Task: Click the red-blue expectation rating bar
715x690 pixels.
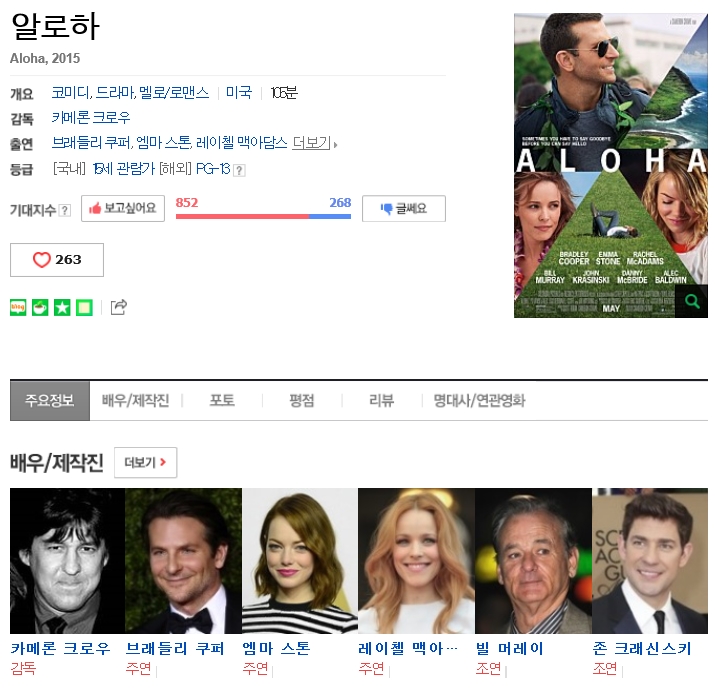Action: [x=263, y=215]
